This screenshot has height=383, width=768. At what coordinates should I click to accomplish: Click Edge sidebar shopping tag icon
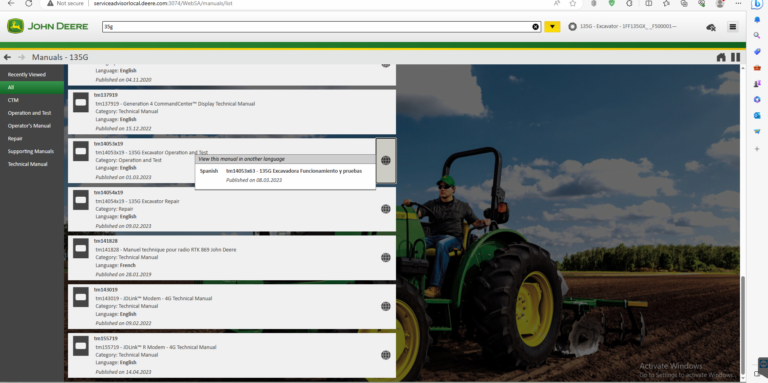(757, 51)
